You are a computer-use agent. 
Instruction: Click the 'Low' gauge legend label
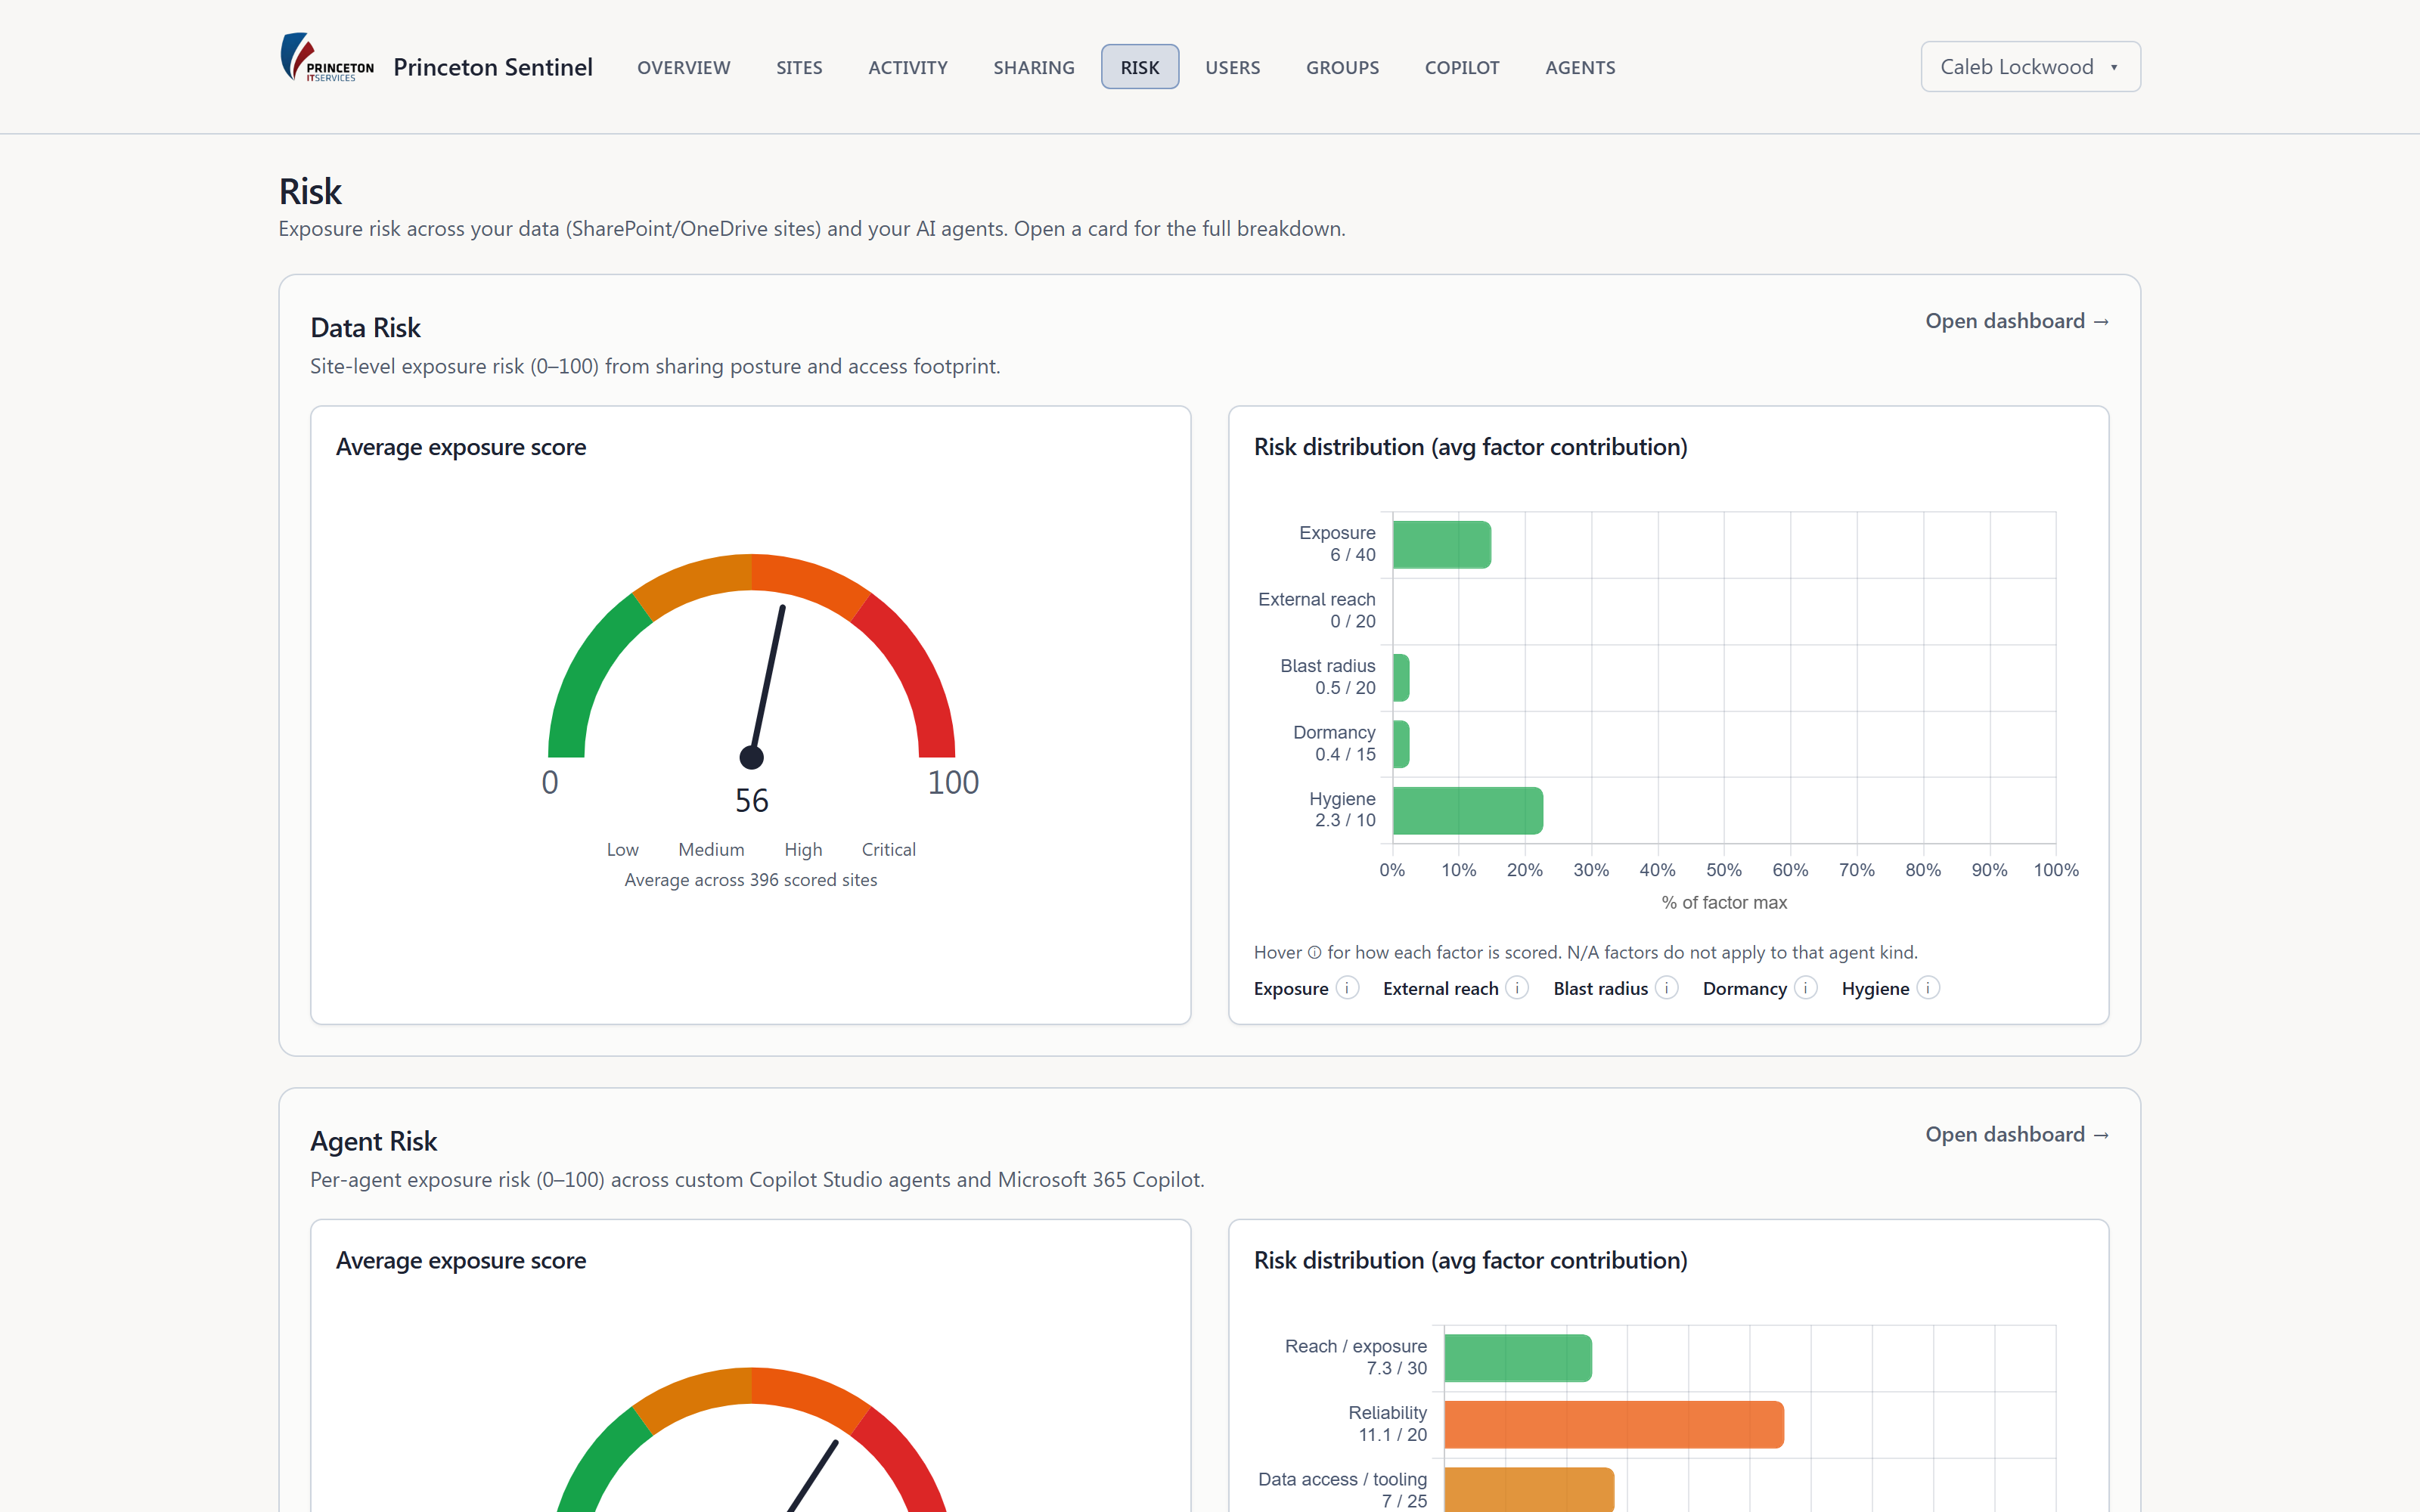click(x=622, y=849)
